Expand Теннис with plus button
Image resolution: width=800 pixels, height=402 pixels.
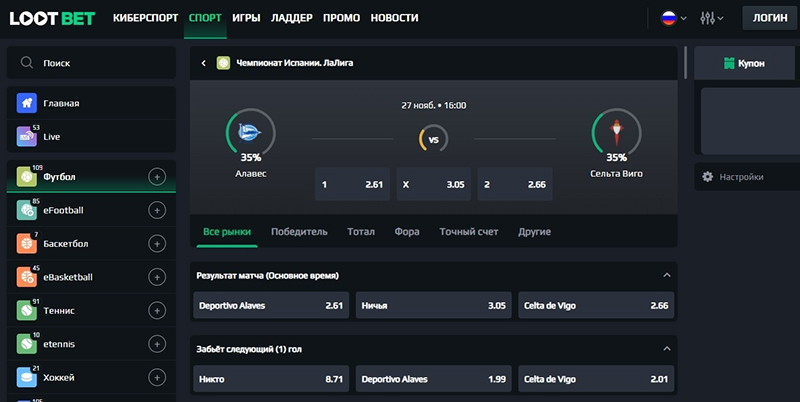(x=157, y=310)
